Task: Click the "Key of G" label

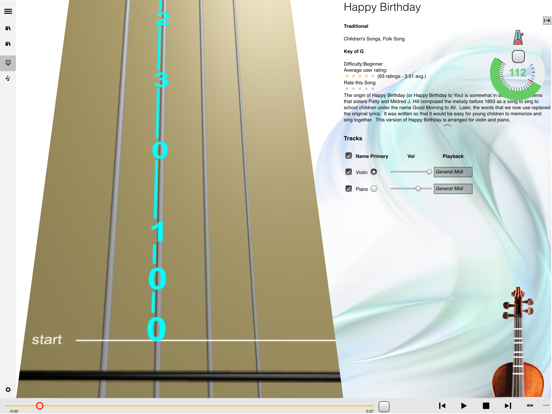Action: point(353,51)
